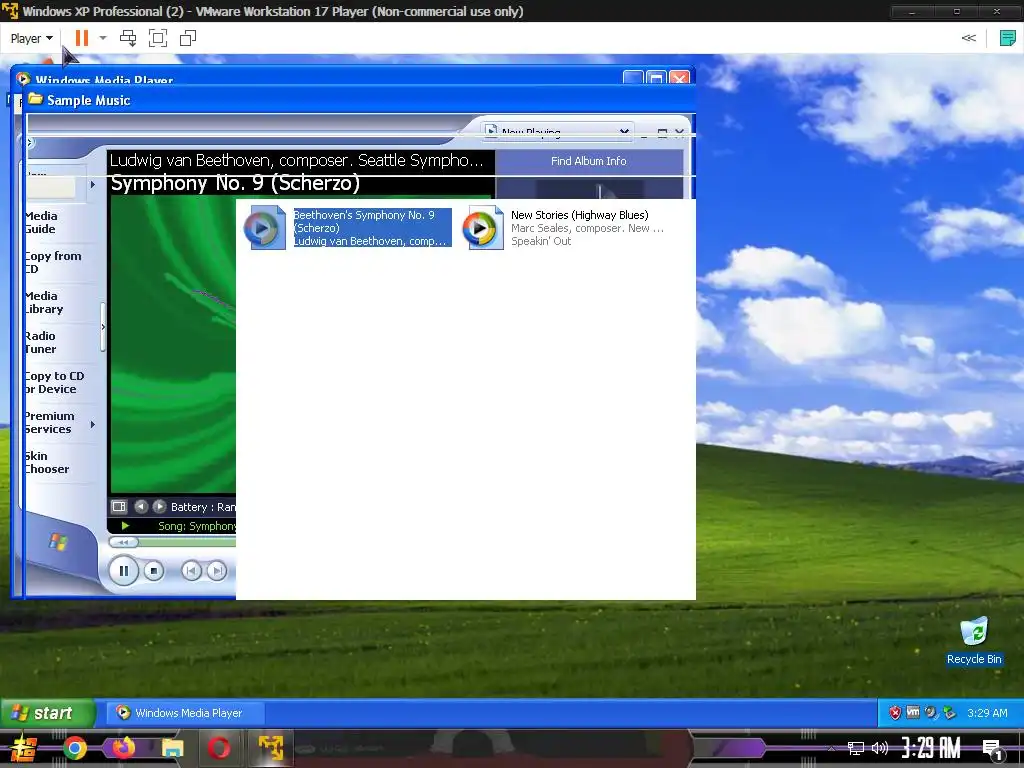Screen dimensions: 1024x768
Task: Enter VMware full screen mode
Action: pyautogui.click(x=158, y=38)
